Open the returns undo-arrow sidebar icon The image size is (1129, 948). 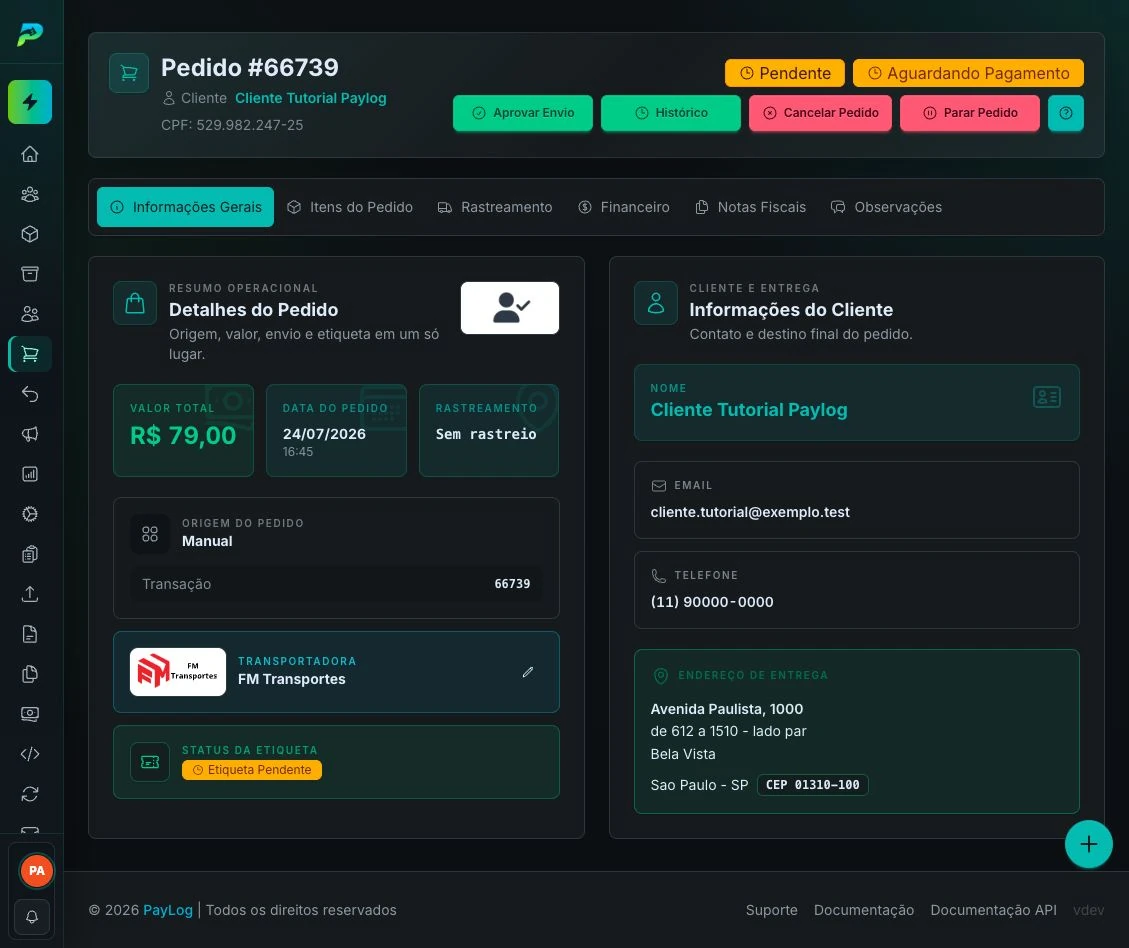point(30,394)
